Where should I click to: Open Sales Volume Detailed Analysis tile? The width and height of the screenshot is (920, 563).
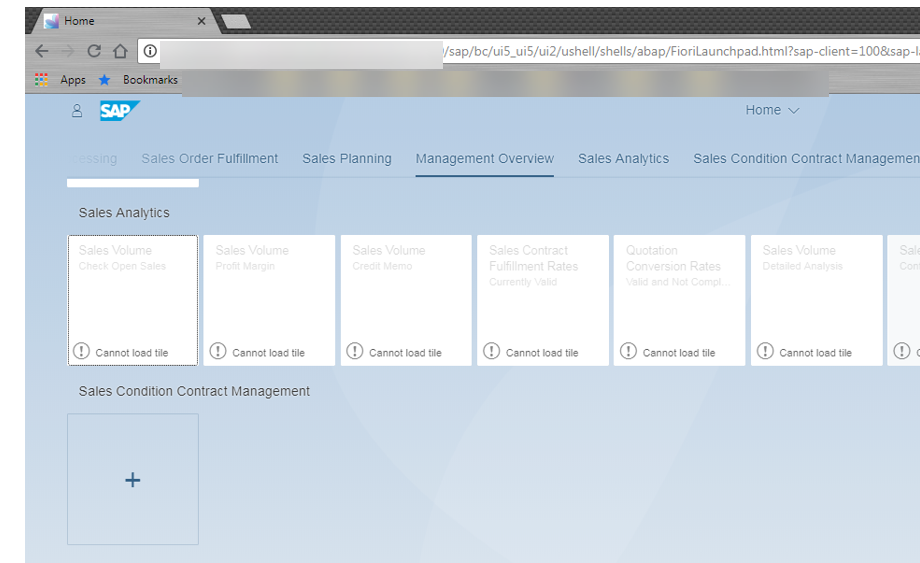coord(817,300)
